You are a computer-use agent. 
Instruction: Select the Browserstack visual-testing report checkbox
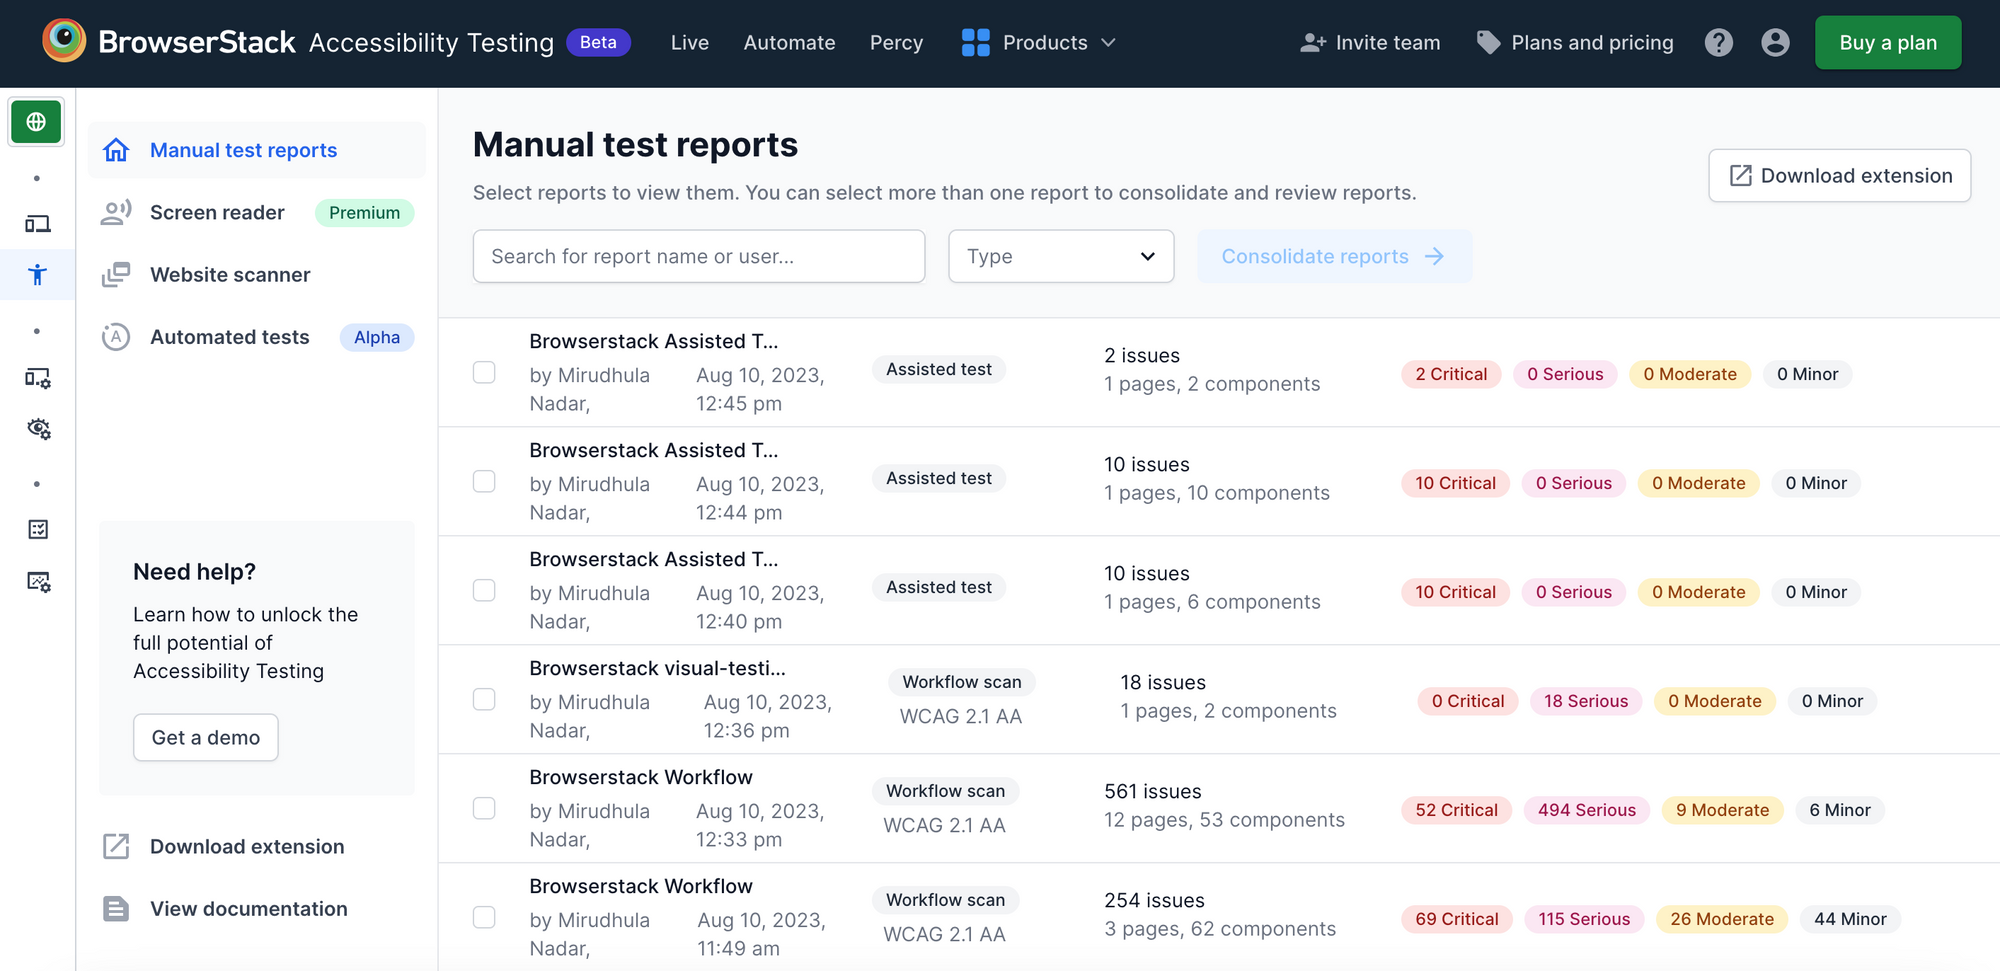click(484, 699)
